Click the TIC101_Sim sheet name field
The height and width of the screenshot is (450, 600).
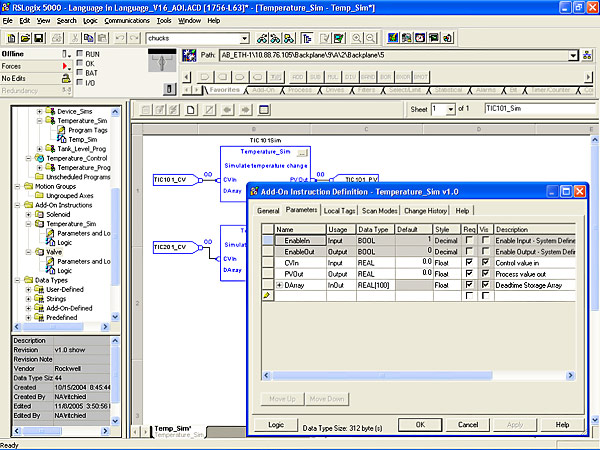[541, 109]
